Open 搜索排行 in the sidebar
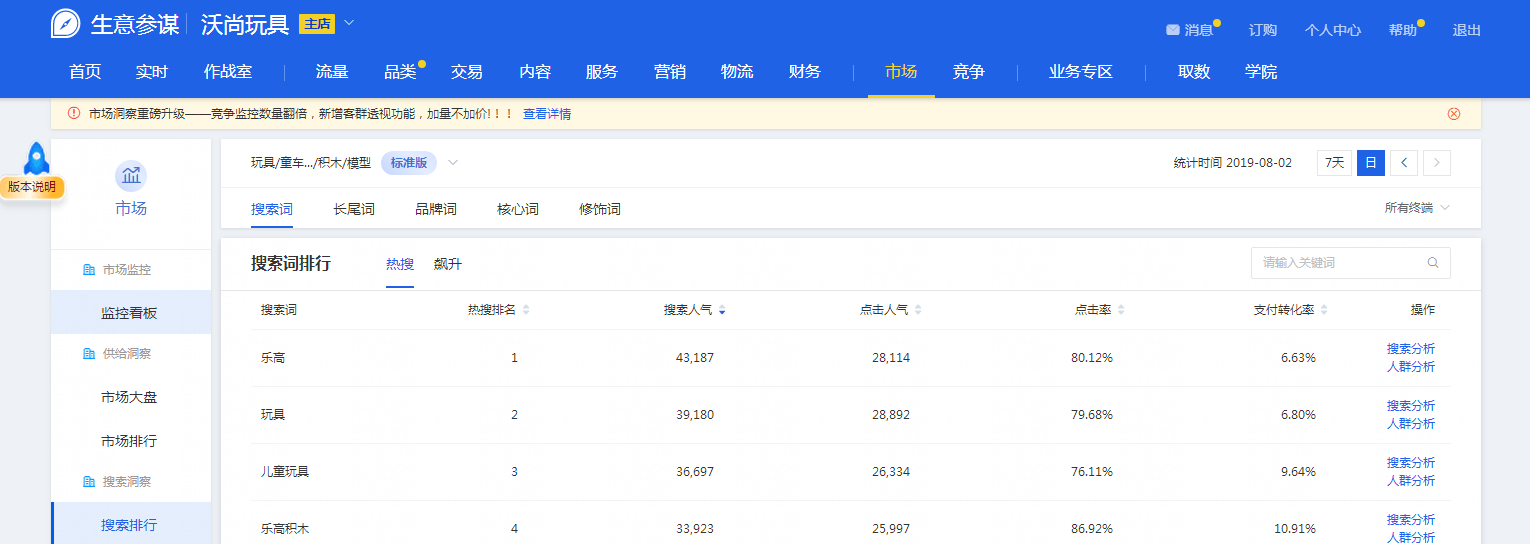This screenshot has width=1530, height=544. click(131, 524)
